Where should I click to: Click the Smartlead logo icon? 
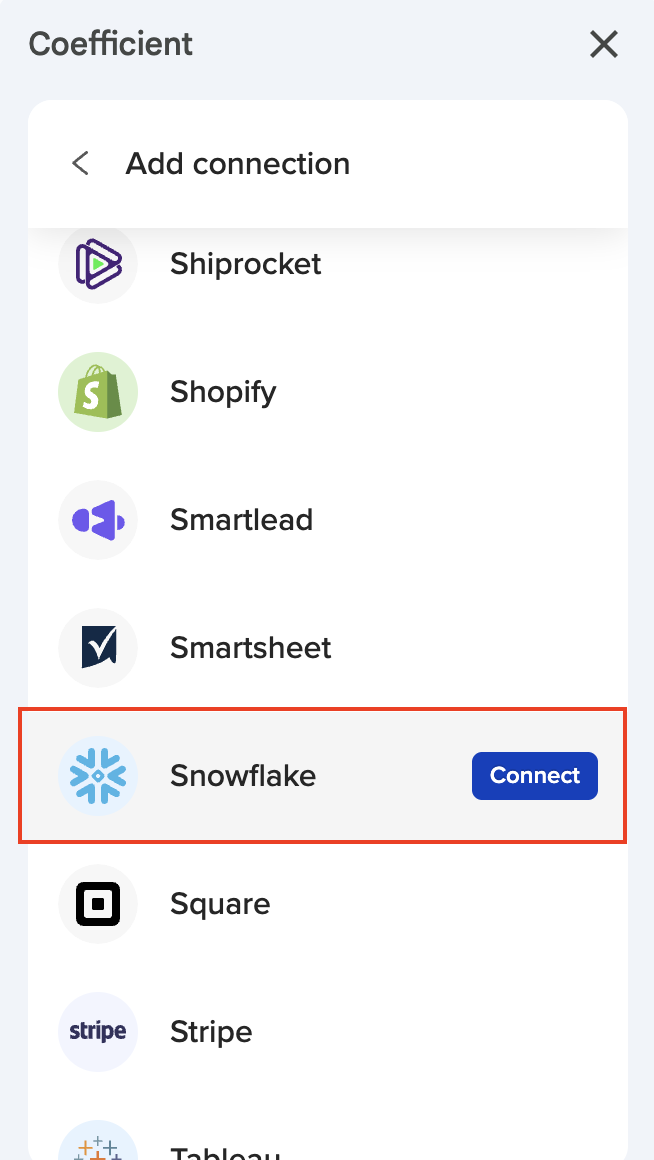tap(98, 520)
